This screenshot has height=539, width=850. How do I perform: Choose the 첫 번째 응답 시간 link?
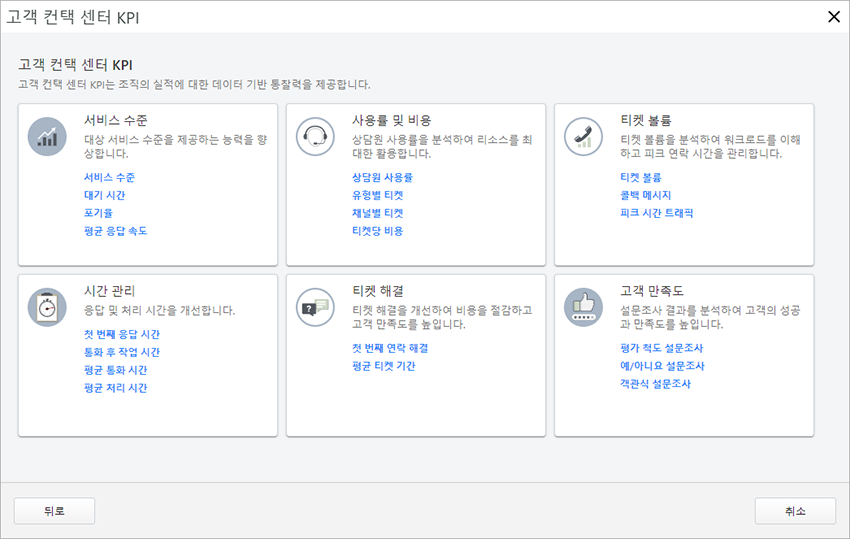click(x=121, y=334)
